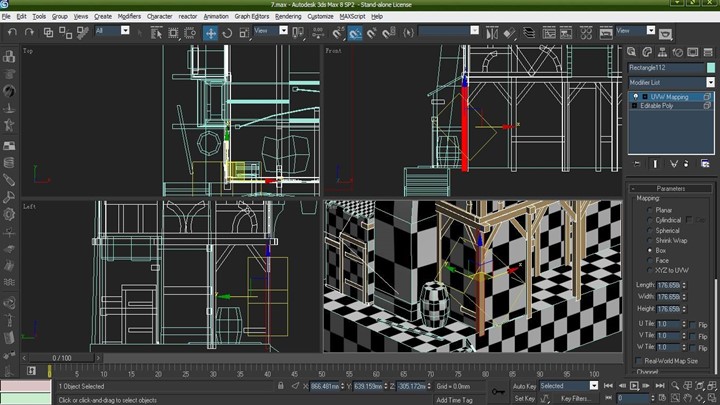
Task: Open the Modifiers menu
Action: click(x=129, y=16)
